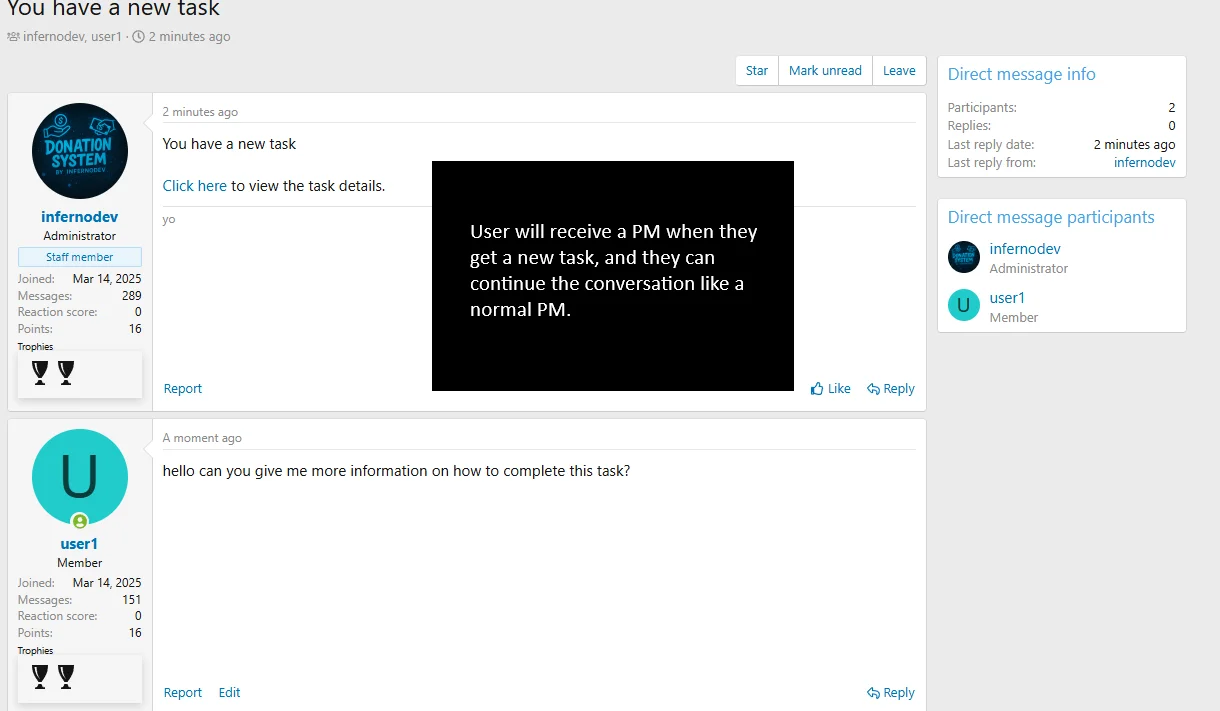Click the first trophy icon under infernodev
1220x711 pixels.
(x=40, y=373)
